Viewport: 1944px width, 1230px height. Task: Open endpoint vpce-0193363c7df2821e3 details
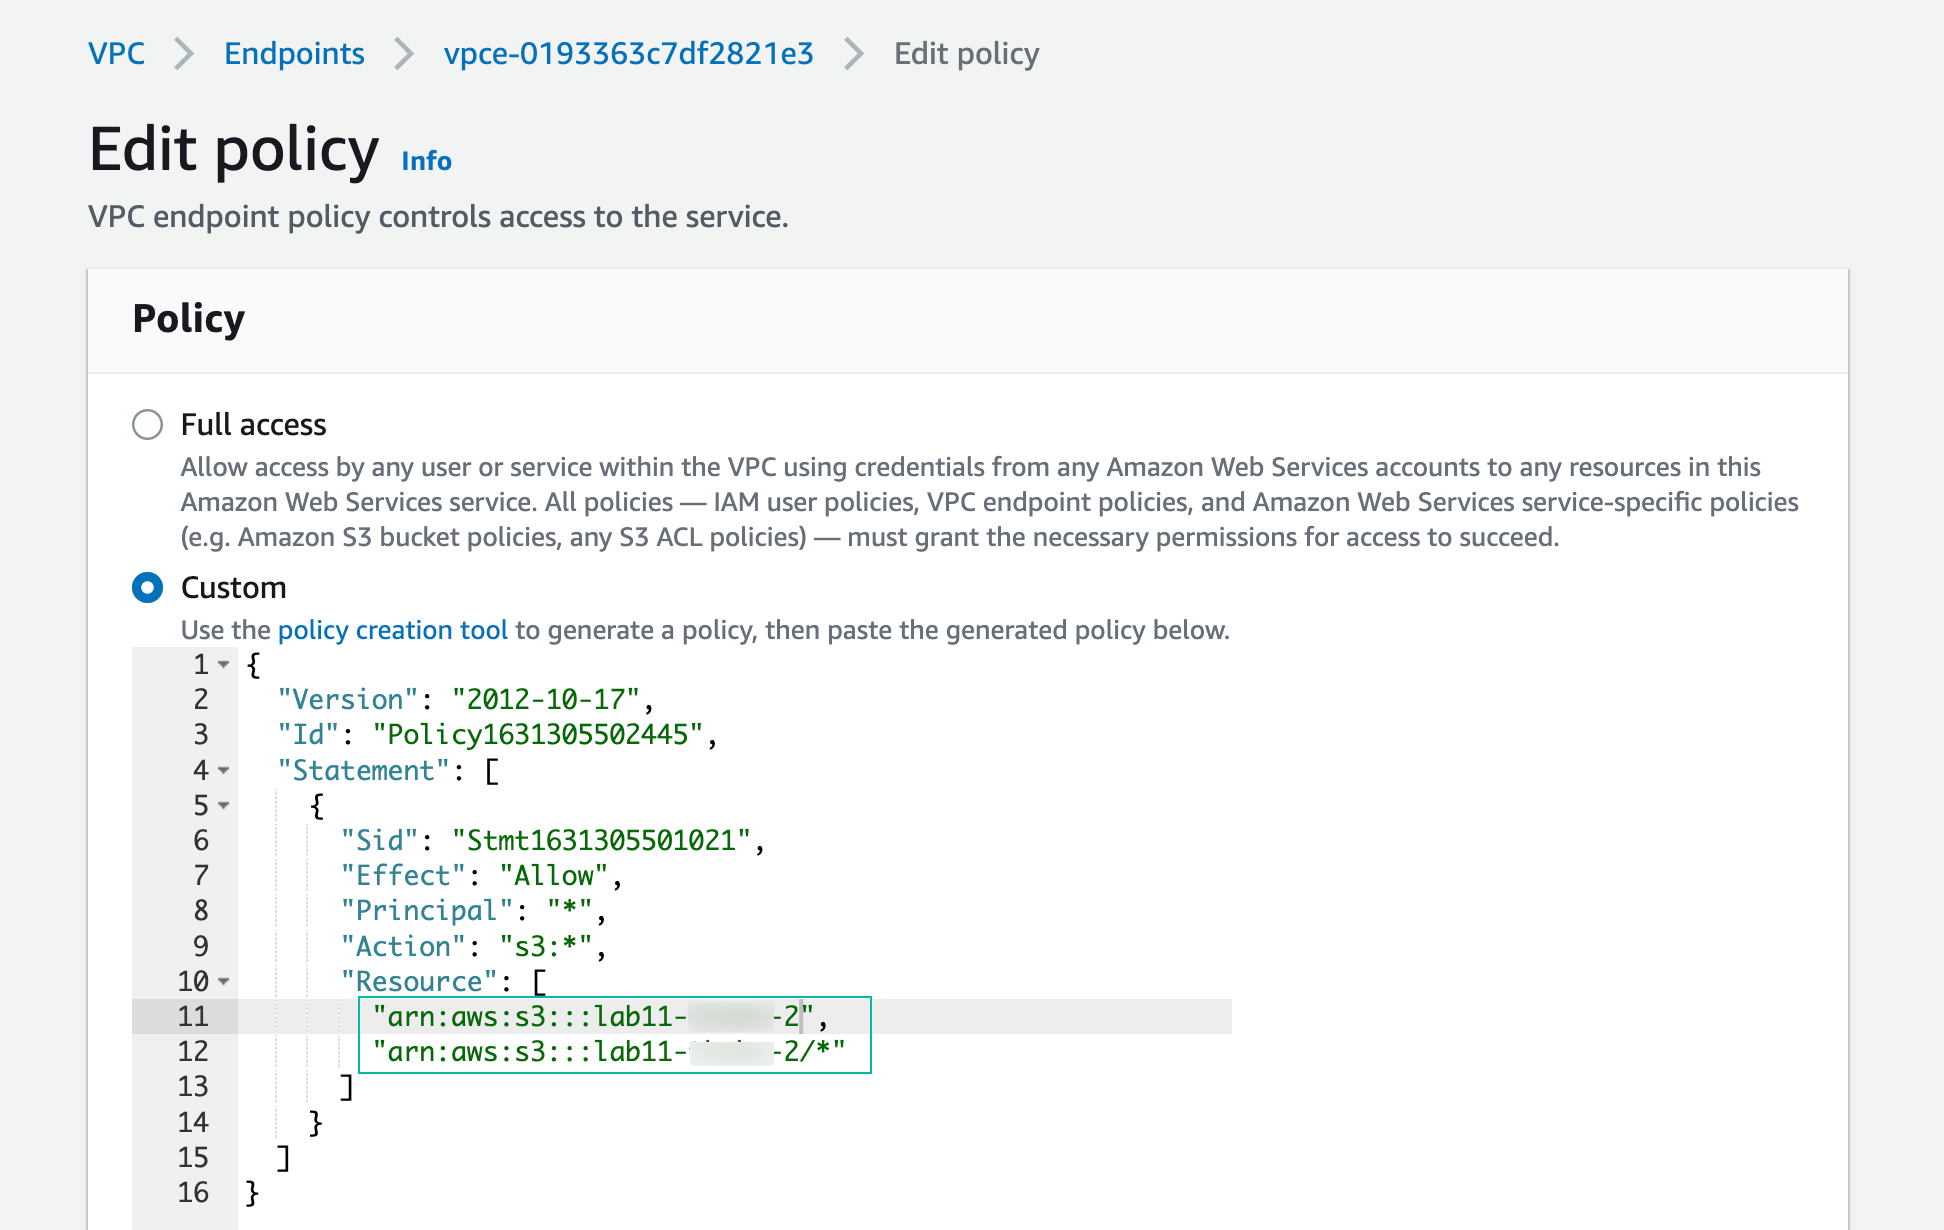coord(628,53)
